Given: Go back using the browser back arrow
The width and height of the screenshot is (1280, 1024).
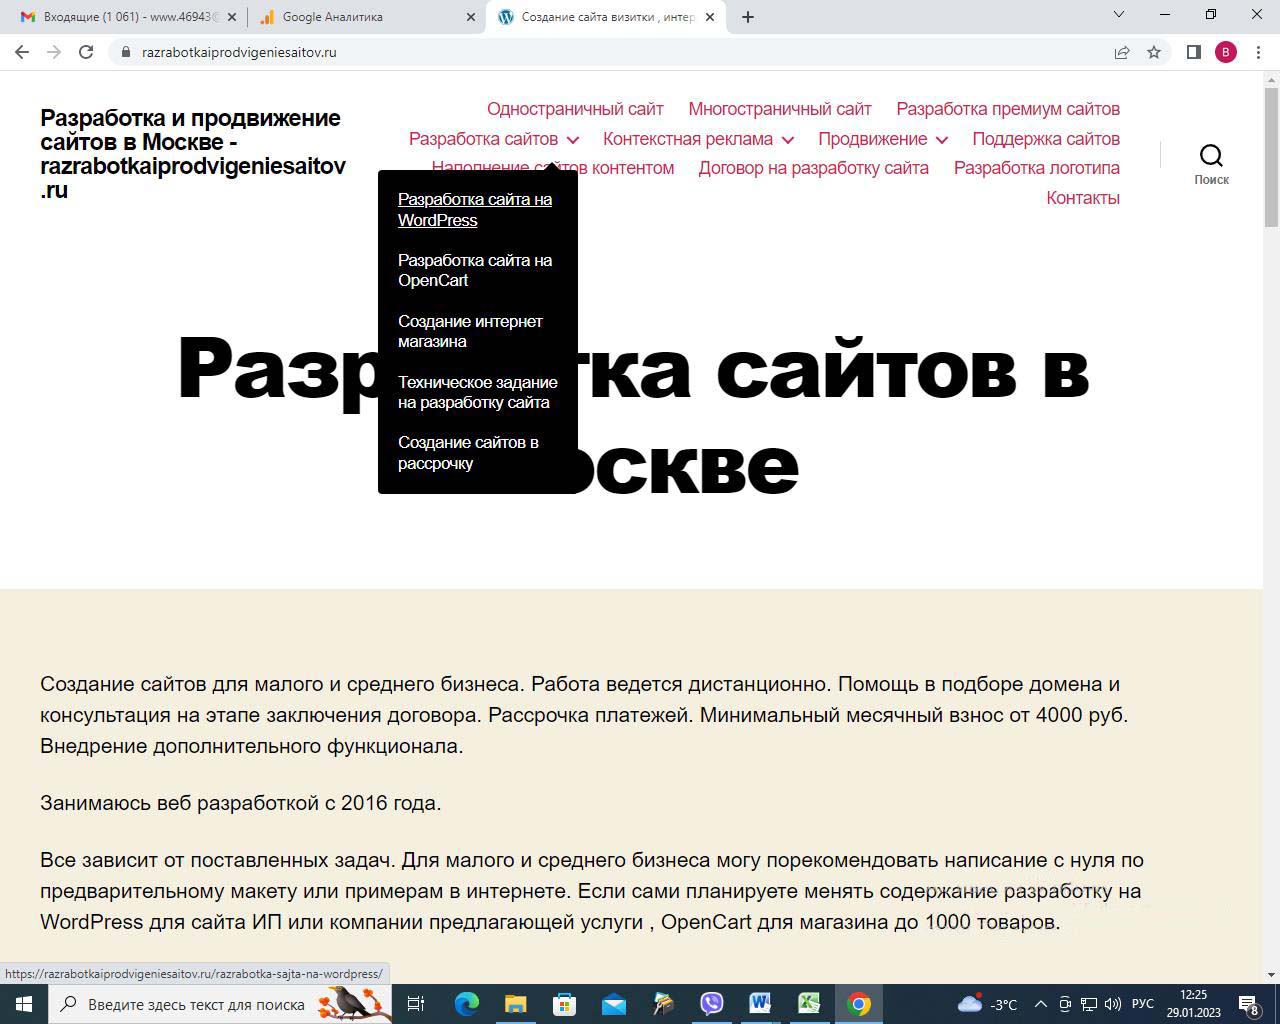Looking at the screenshot, I should click(22, 52).
